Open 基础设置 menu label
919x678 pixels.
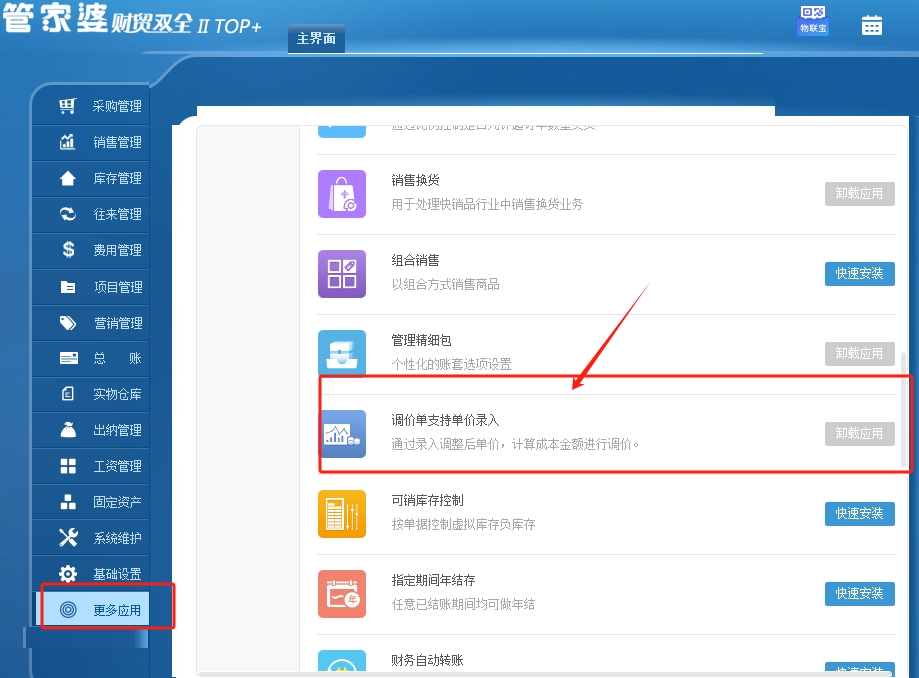pyautogui.click(x=117, y=574)
